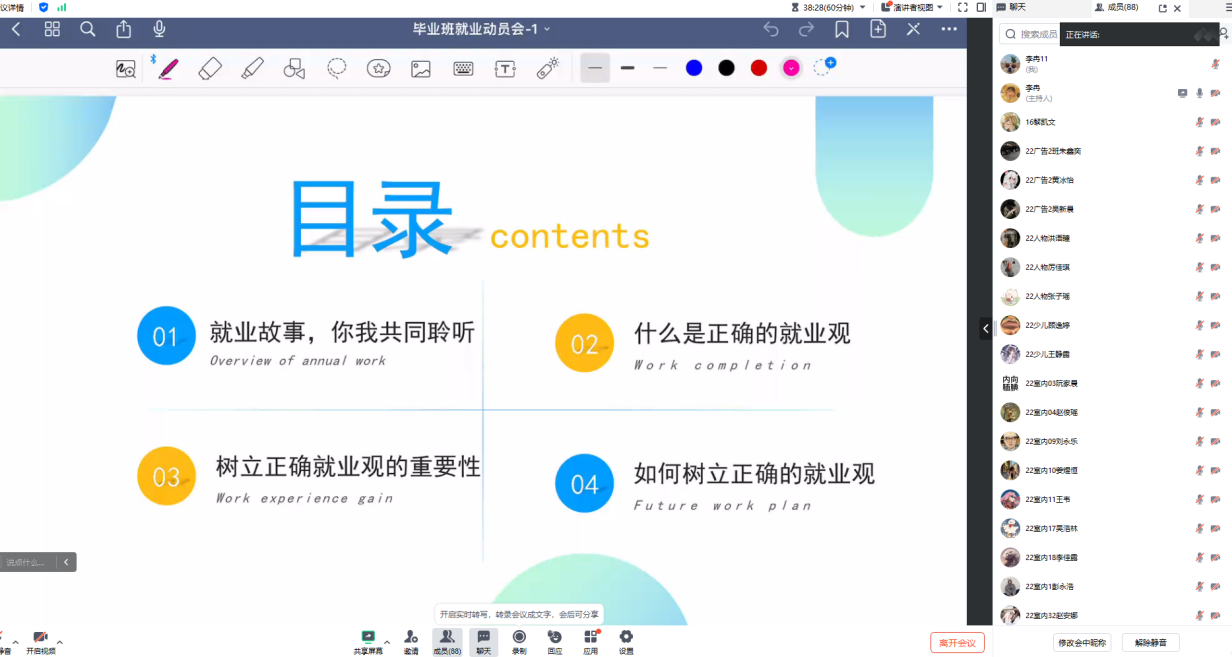Bookmark the current page
Viewport: 1232px width, 657px height.
pos(842,29)
